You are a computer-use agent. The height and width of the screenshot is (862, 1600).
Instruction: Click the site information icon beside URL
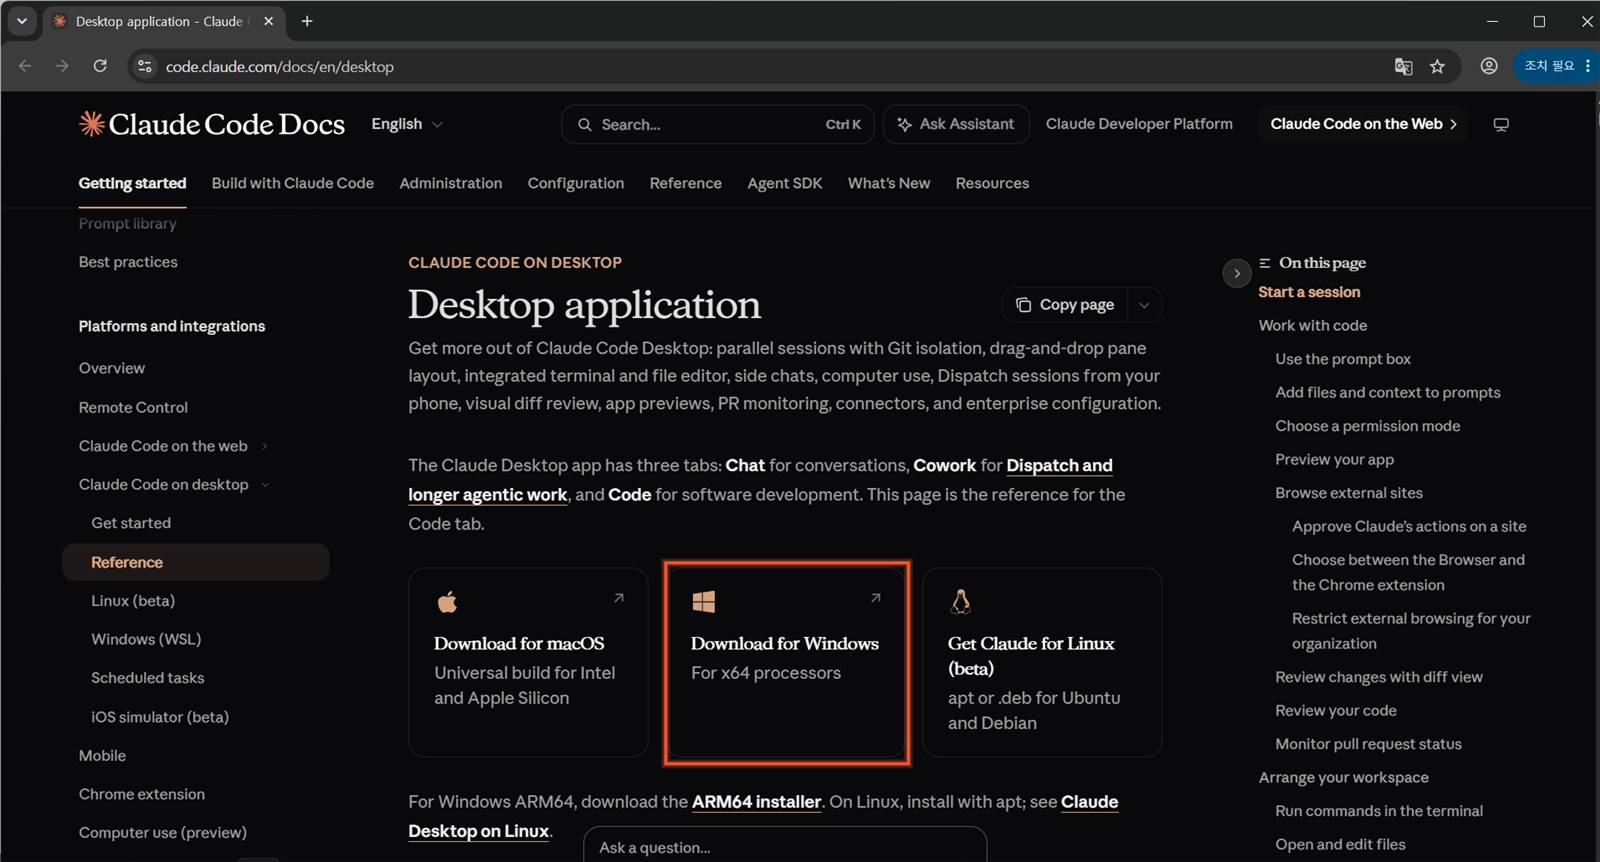(145, 66)
